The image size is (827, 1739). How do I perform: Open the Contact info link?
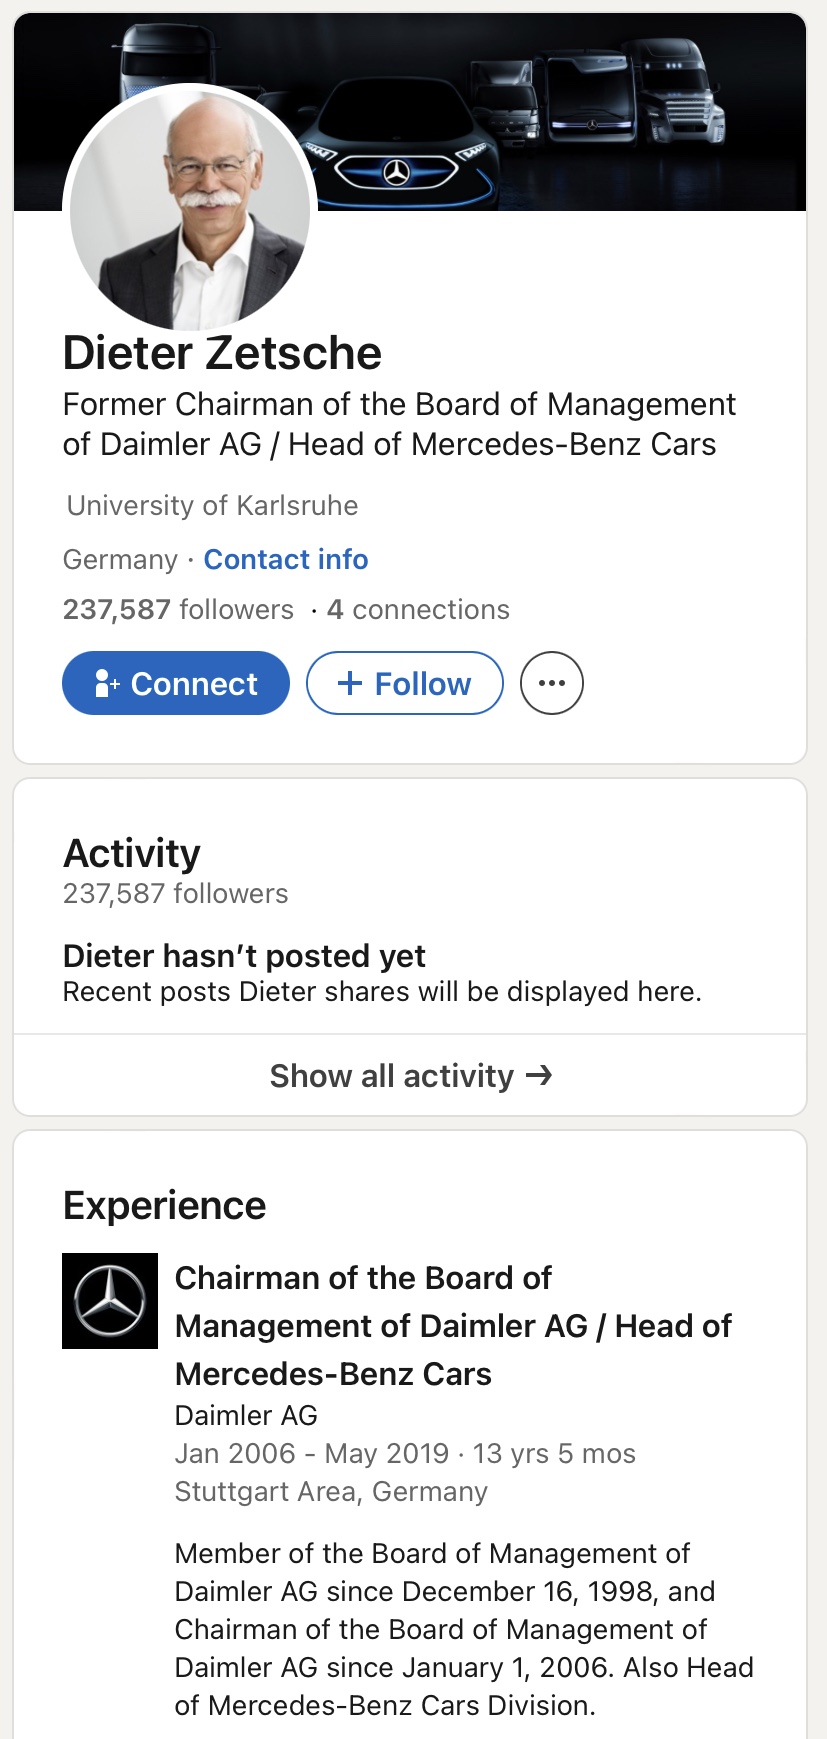[x=286, y=559]
